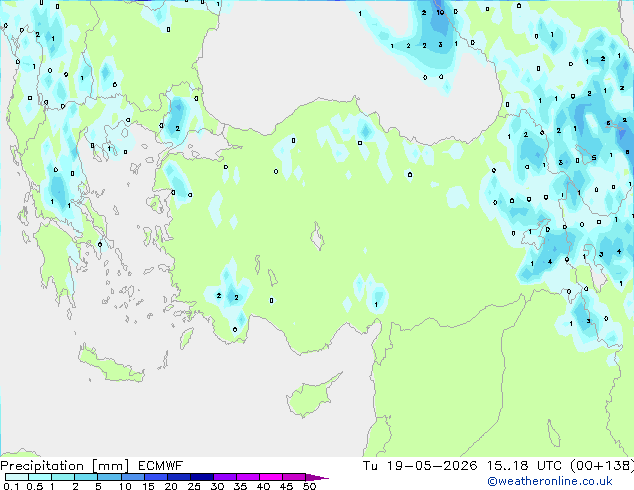Click the legend label '20'
The height and width of the screenshot is (490, 634).
(x=171, y=486)
